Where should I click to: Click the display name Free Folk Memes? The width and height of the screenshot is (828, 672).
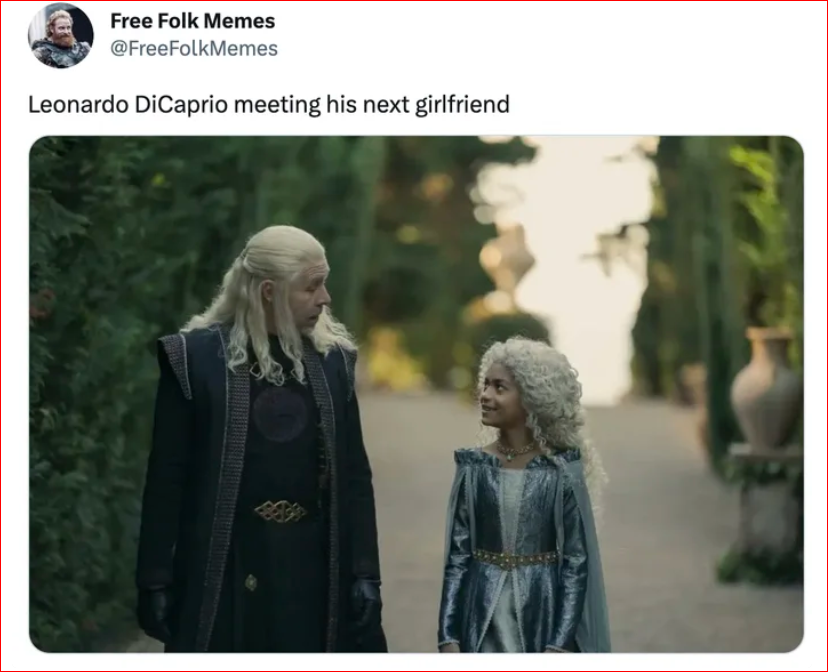193,21
